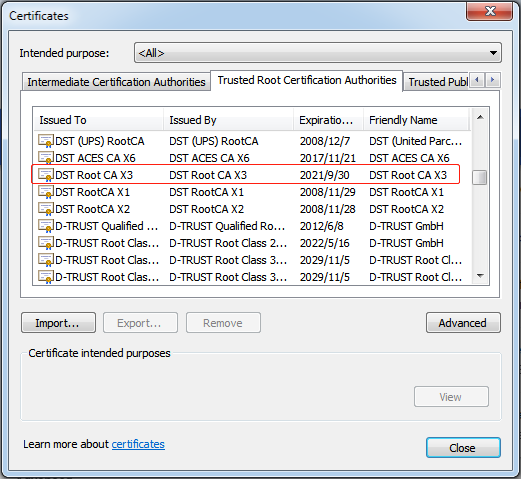
Task: Click expiration date 2008/12/7
Action: (x=325, y=141)
